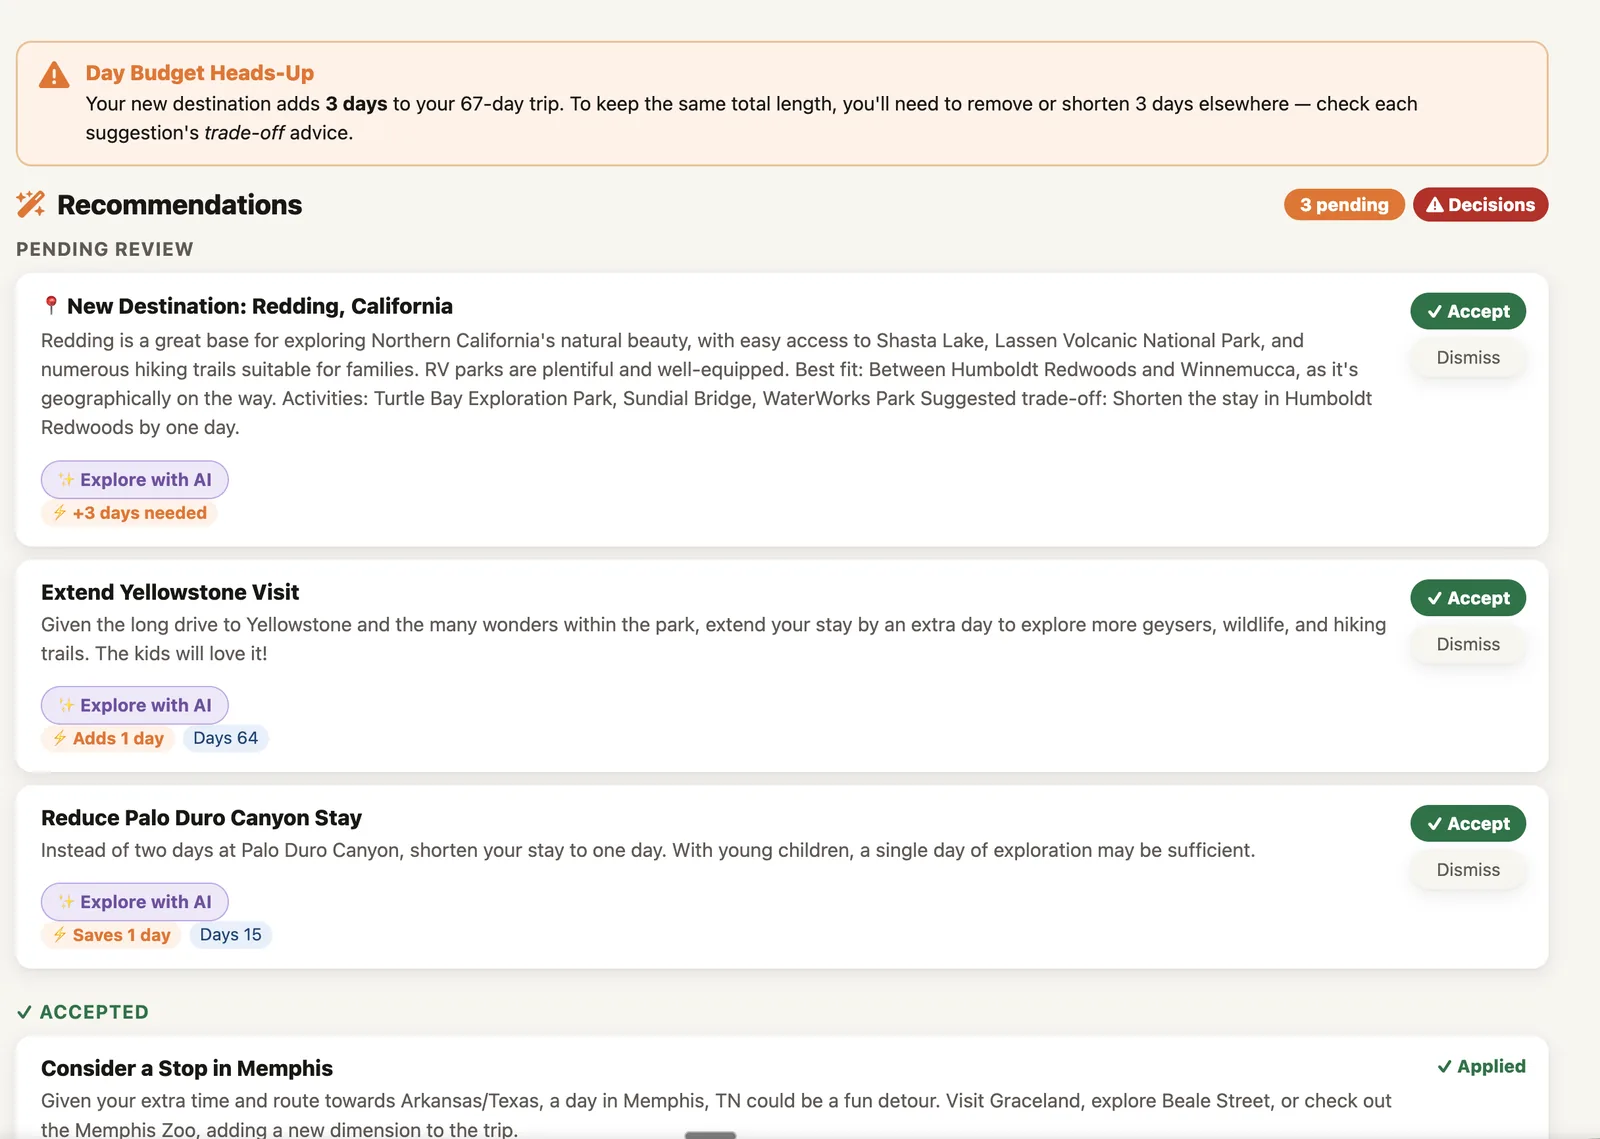Click the checkmark icon next to ACCEPTED heading
Image resolution: width=1600 pixels, height=1139 pixels.
pos(25,1012)
